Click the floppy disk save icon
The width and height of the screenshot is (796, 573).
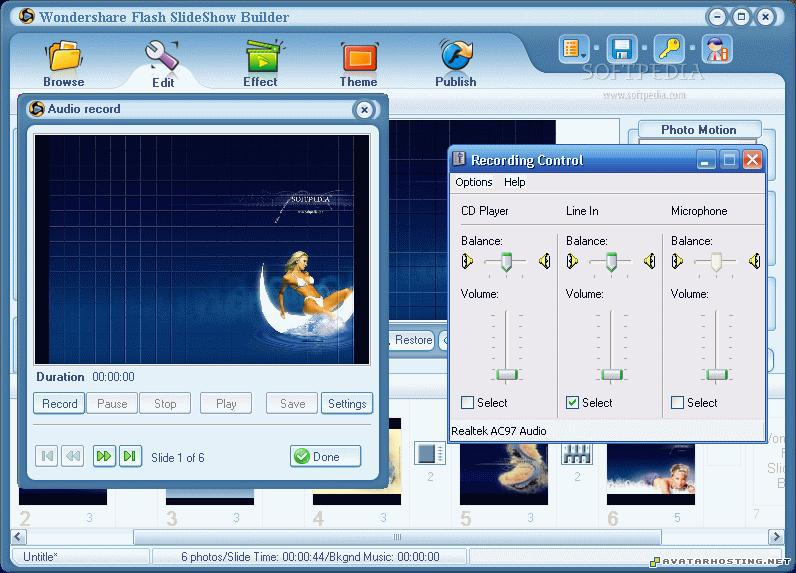point(621,49)
